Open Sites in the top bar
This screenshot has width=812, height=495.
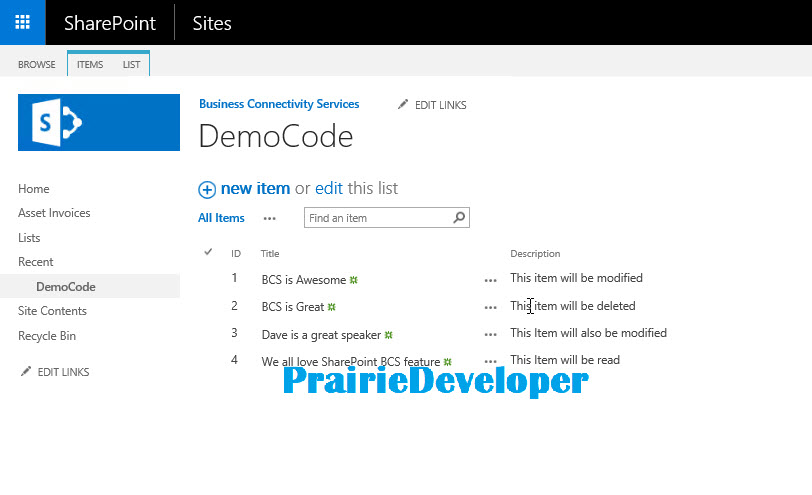click(x=212, y=23)
